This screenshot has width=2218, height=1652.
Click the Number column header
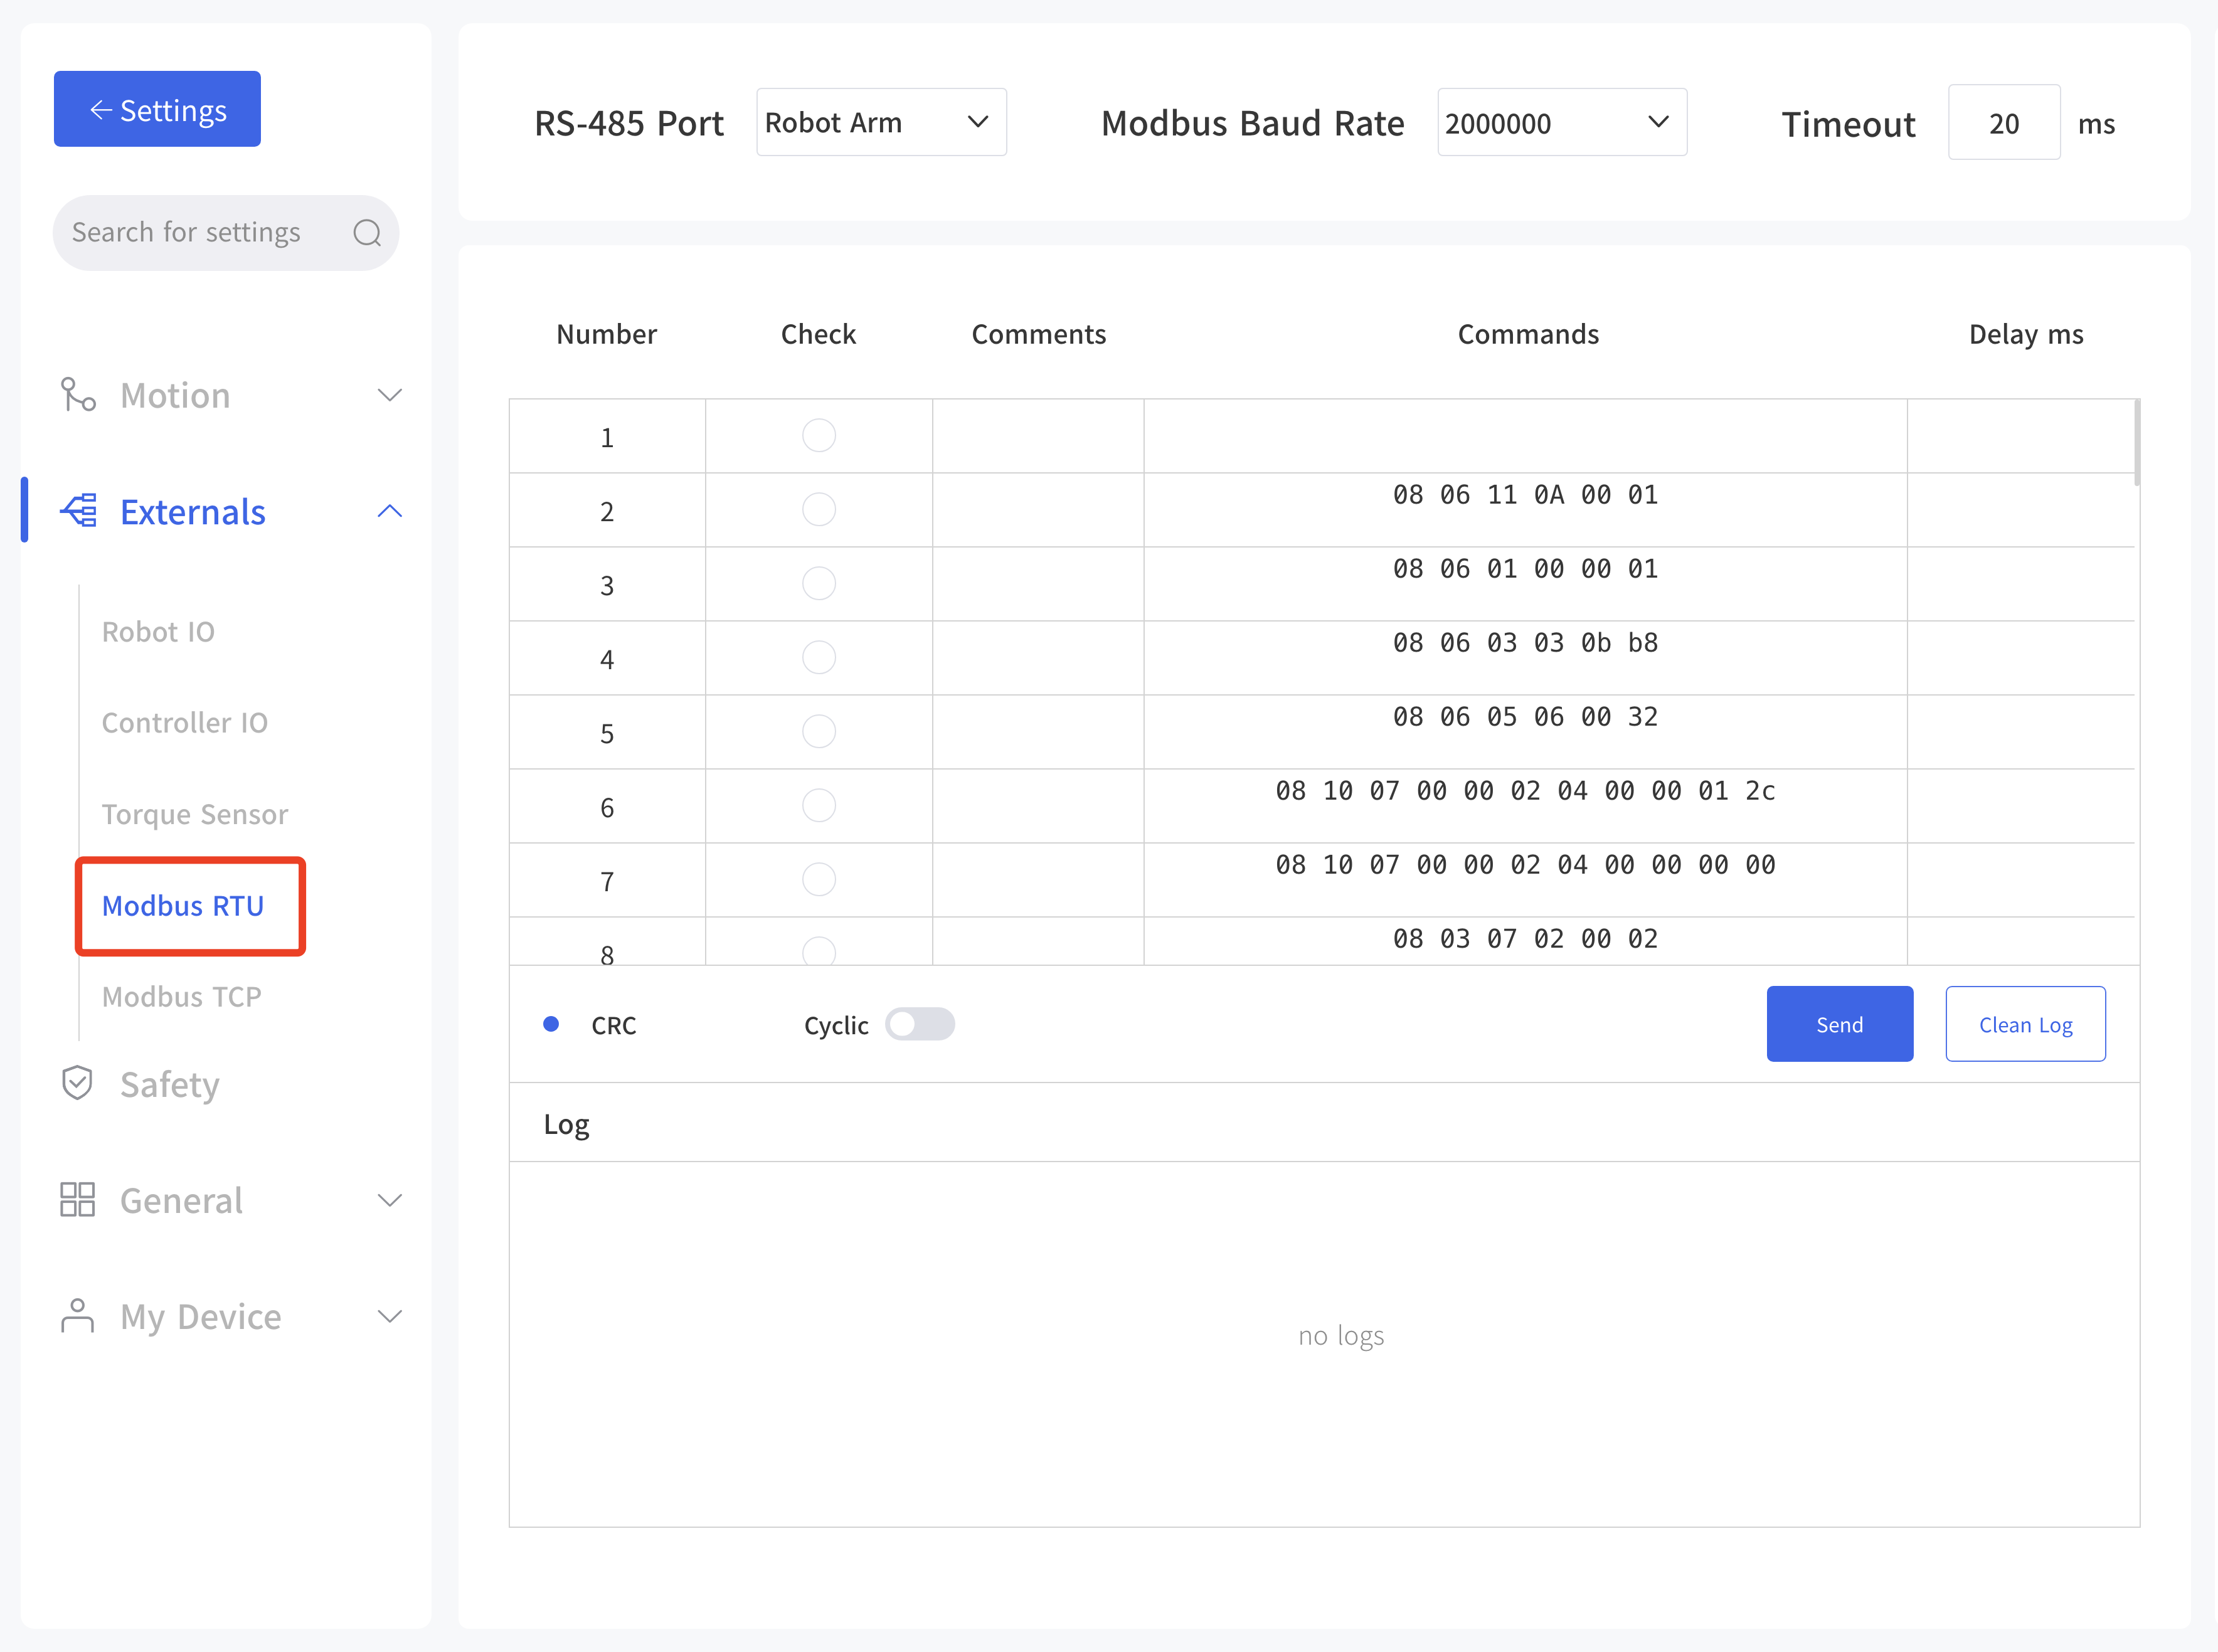pos(606,334)
